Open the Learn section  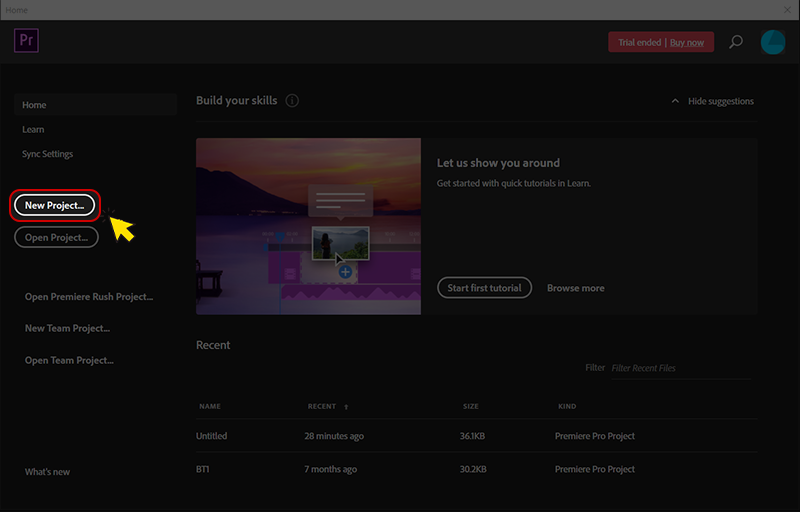coord(33,129)
